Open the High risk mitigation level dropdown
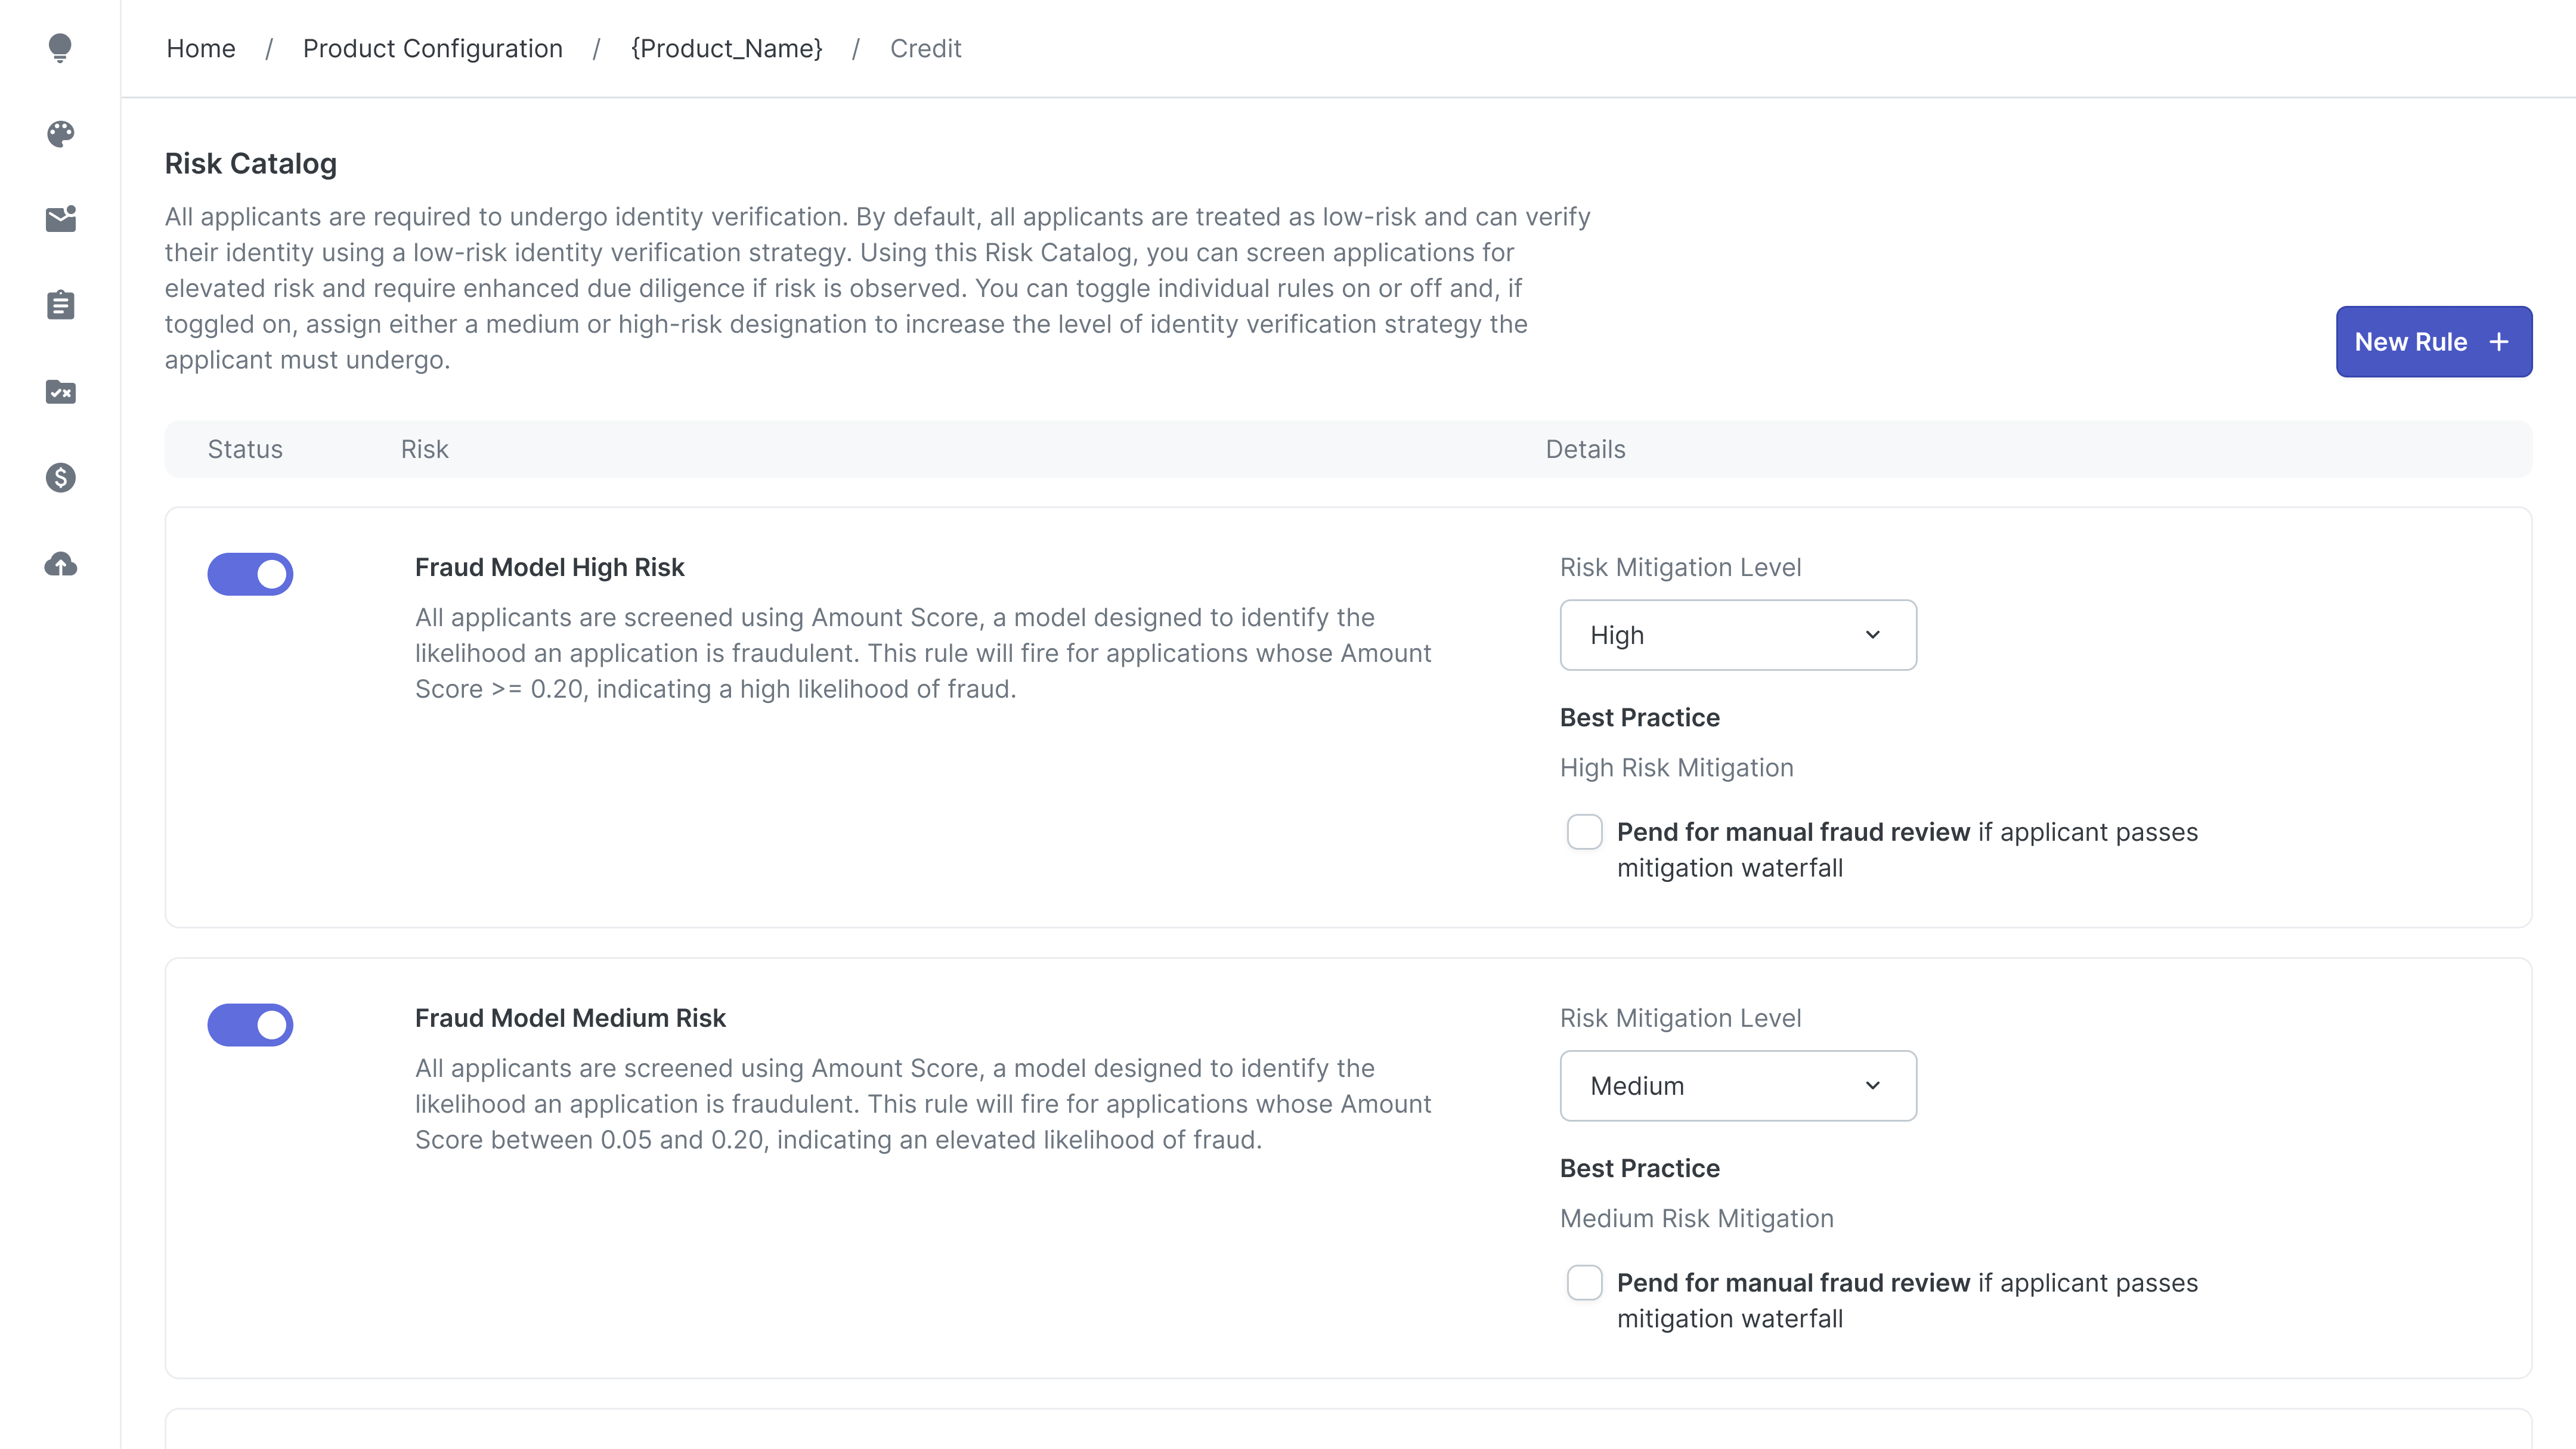This screenshot has width=2576, height=1449. pyautogui.click(x=1737, y=635)
